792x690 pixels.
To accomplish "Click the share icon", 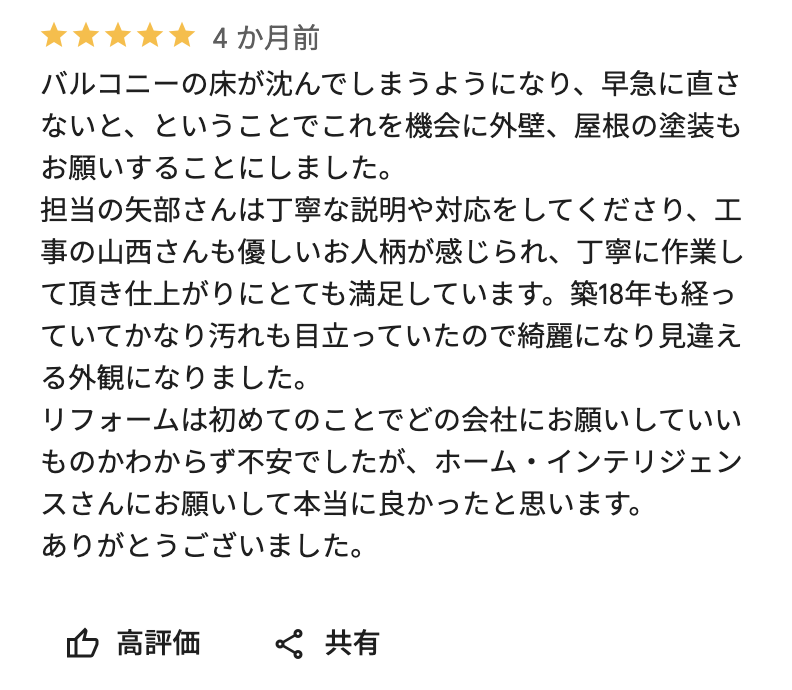I will [x=289, y=644].
